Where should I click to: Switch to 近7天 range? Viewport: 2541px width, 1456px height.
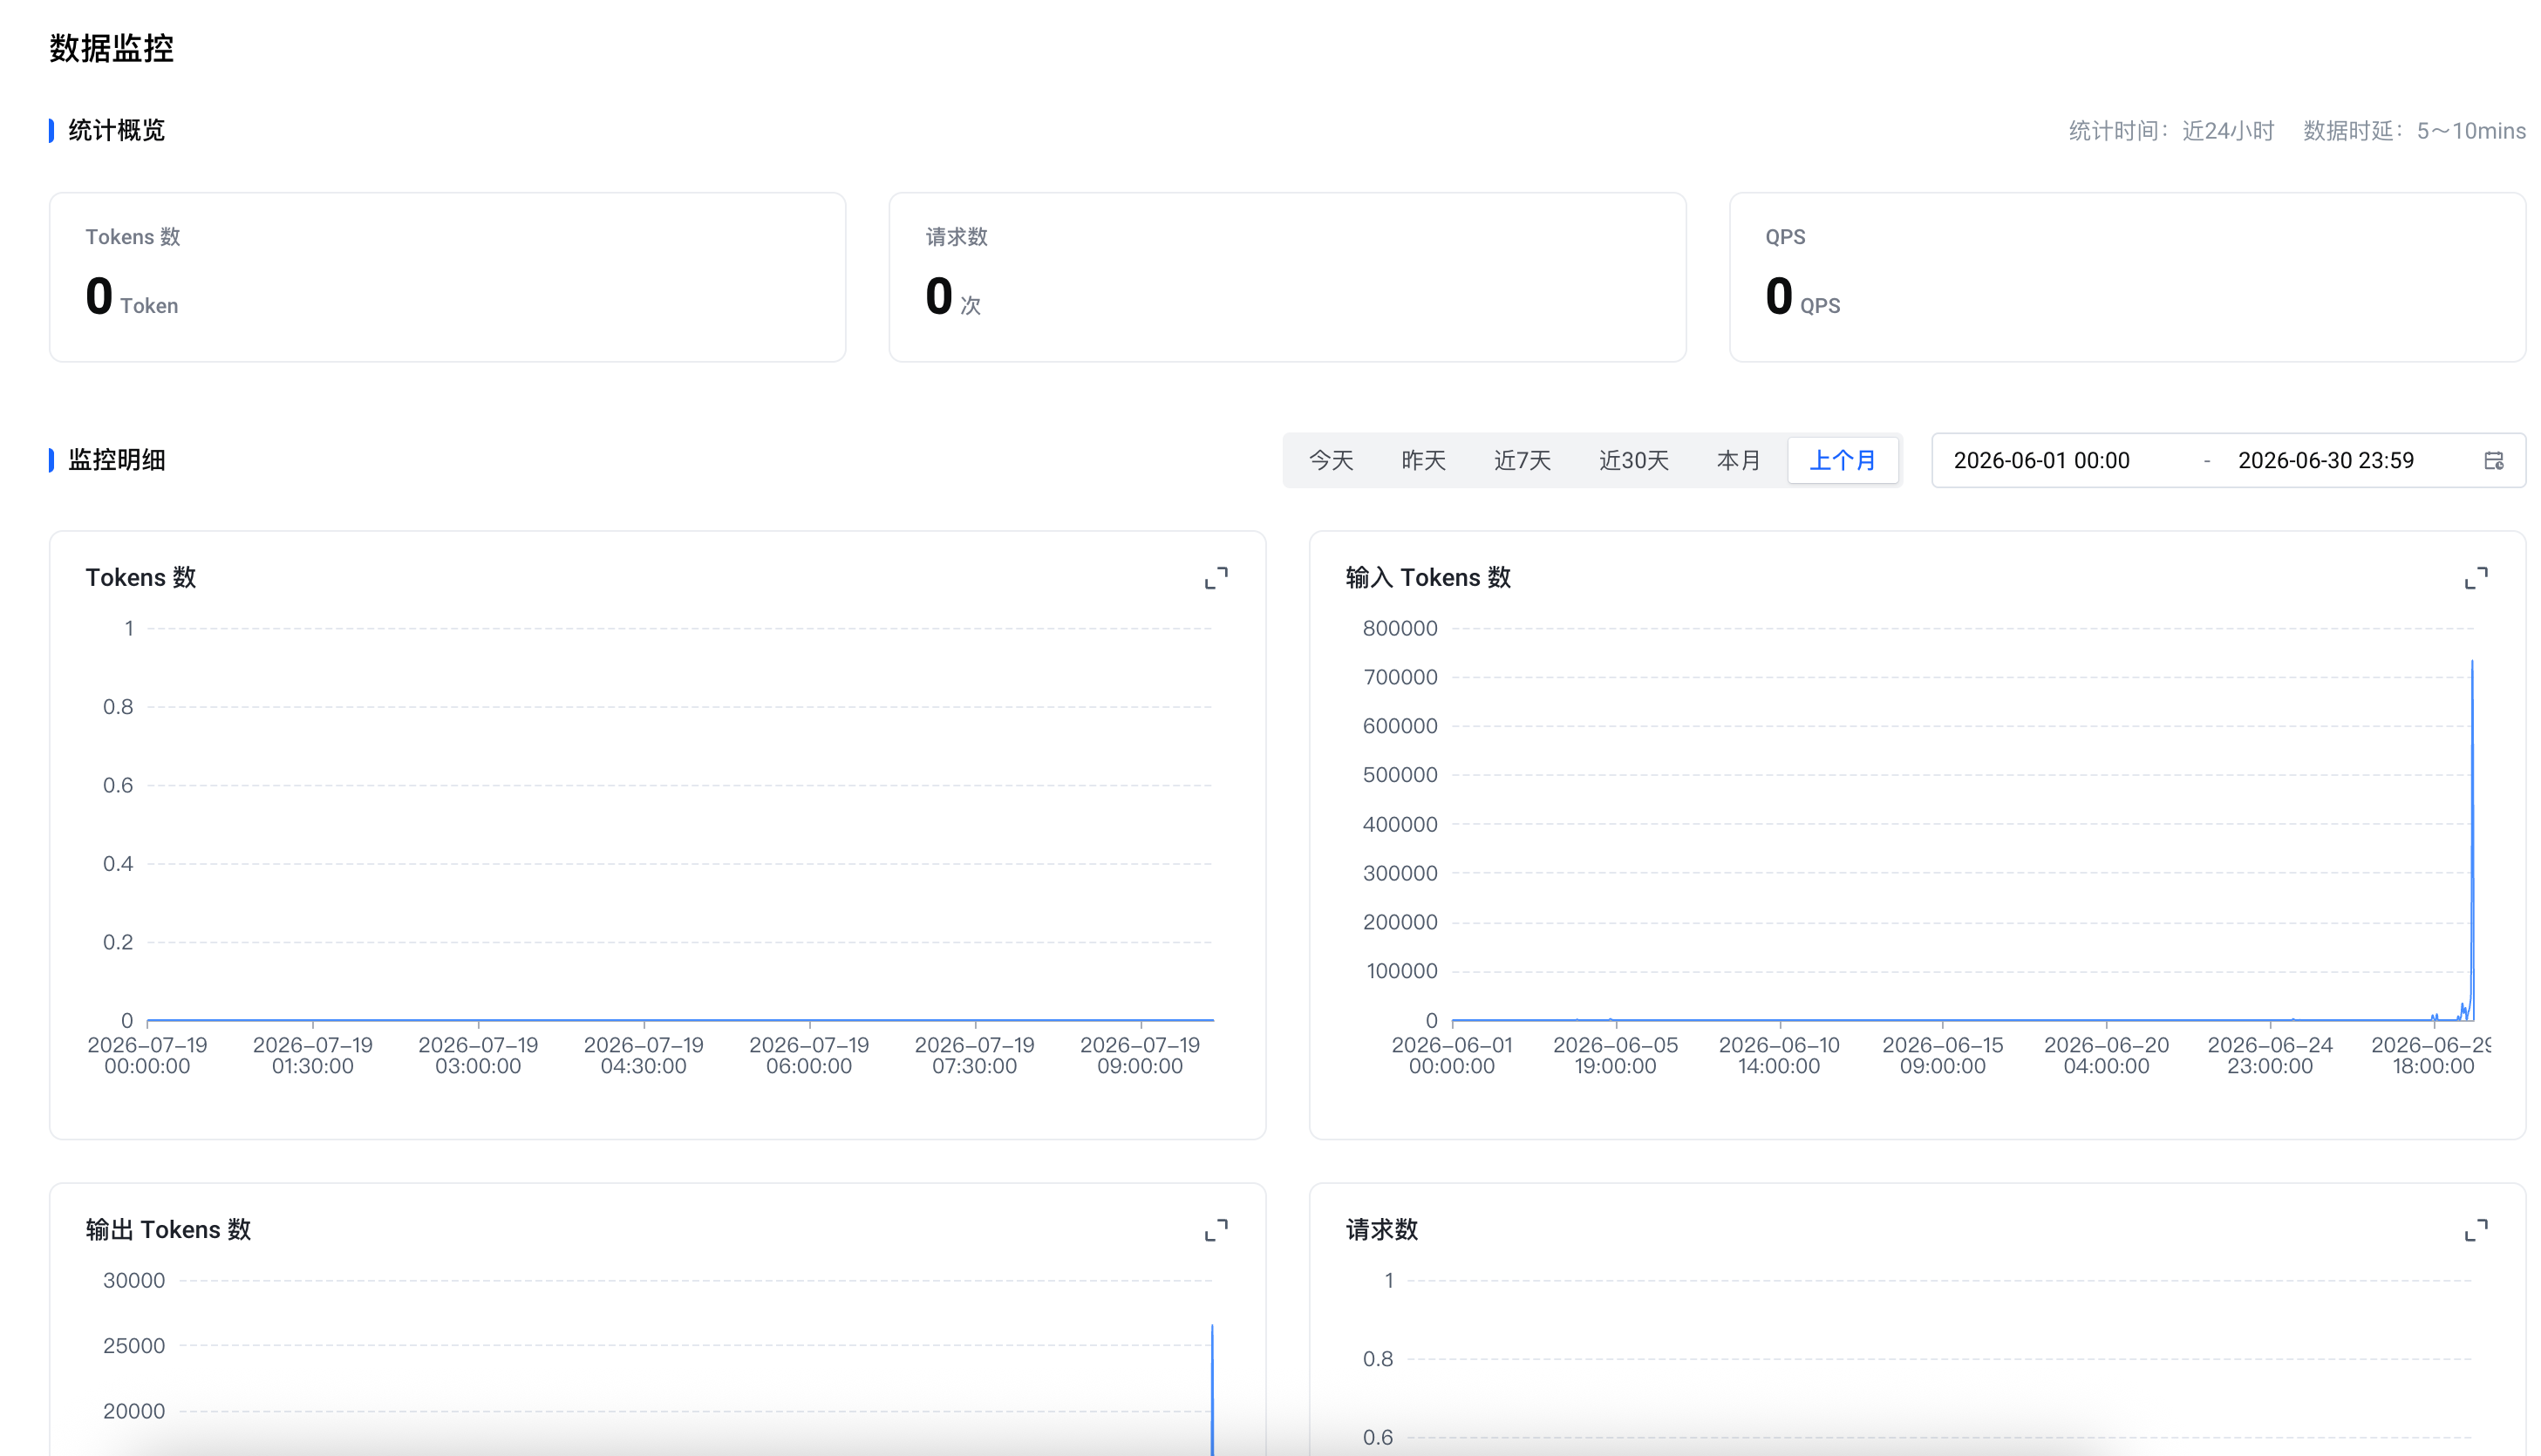1522,460
